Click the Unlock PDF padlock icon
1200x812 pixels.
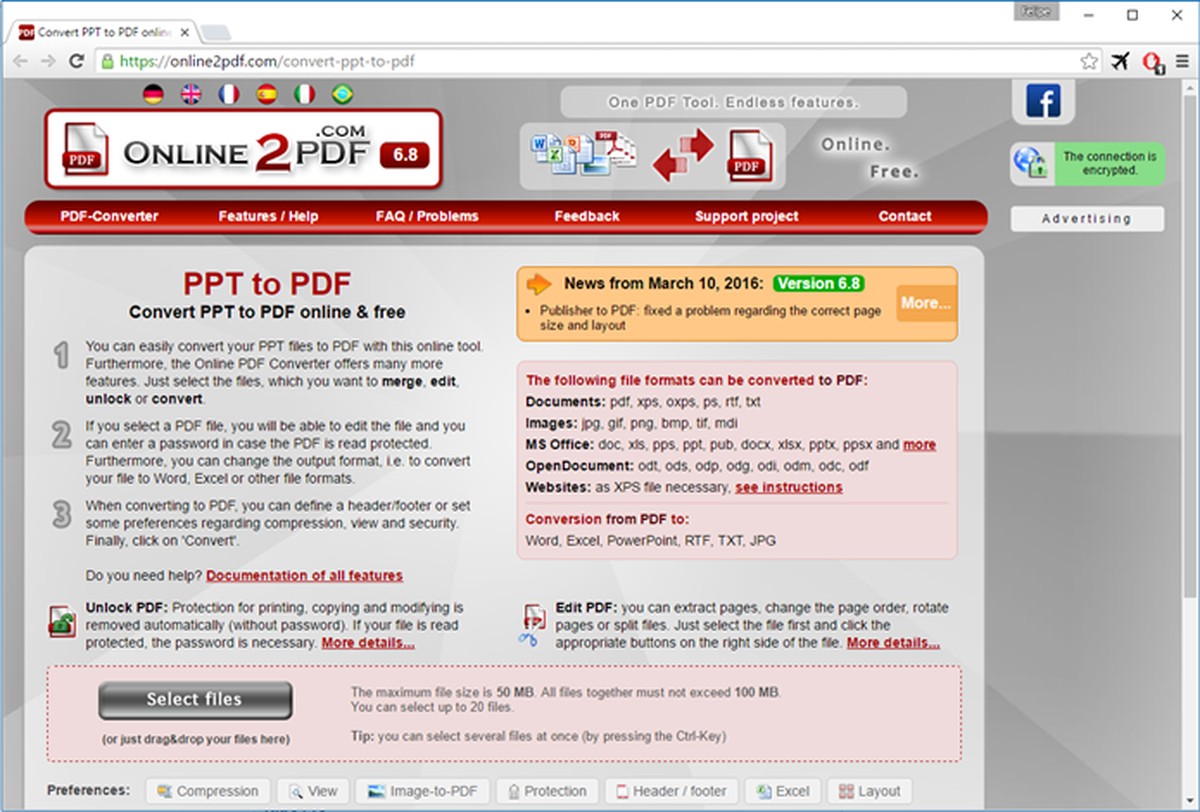(x=62, y=621)
